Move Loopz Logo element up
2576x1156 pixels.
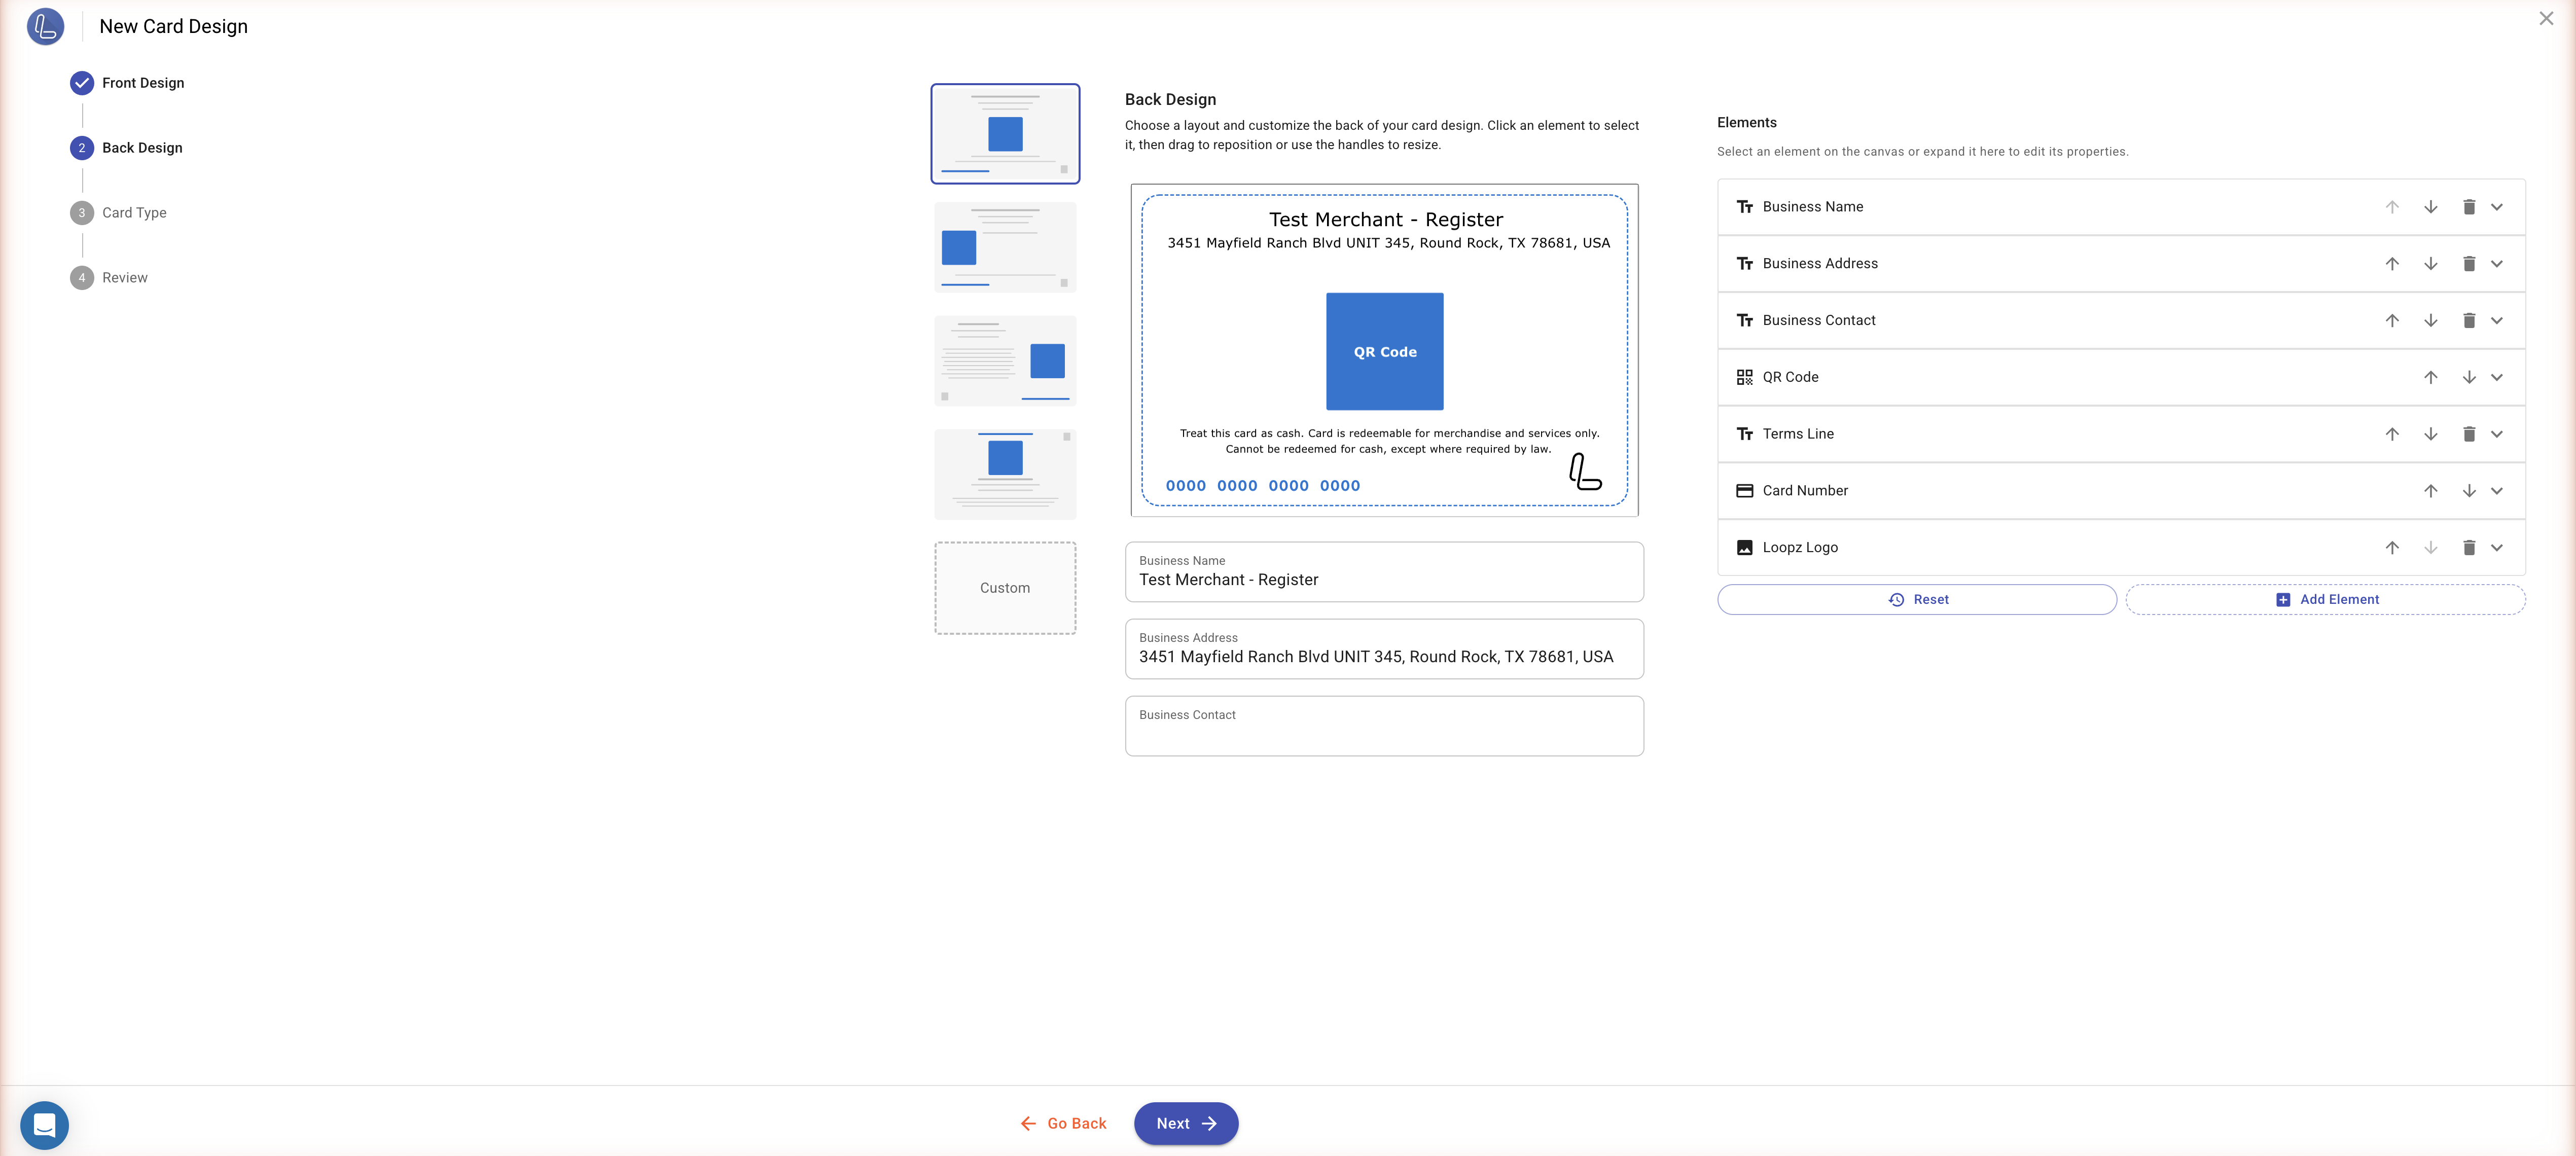point(2392,548)
